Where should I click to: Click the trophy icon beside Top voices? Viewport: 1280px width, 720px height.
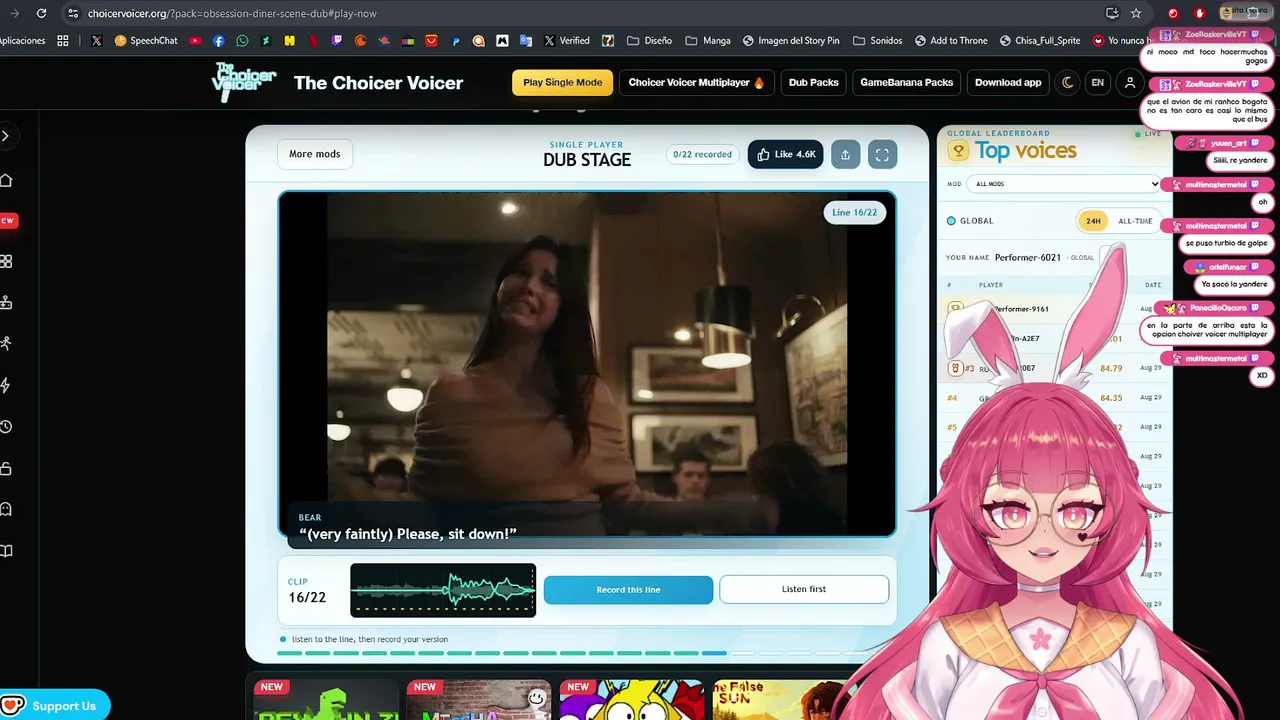point(958,151)
